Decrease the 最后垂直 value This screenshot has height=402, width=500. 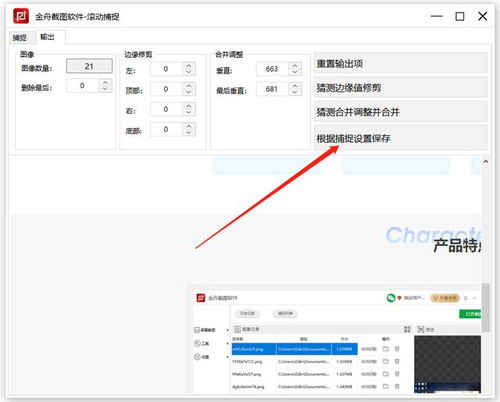coord(295,92)
